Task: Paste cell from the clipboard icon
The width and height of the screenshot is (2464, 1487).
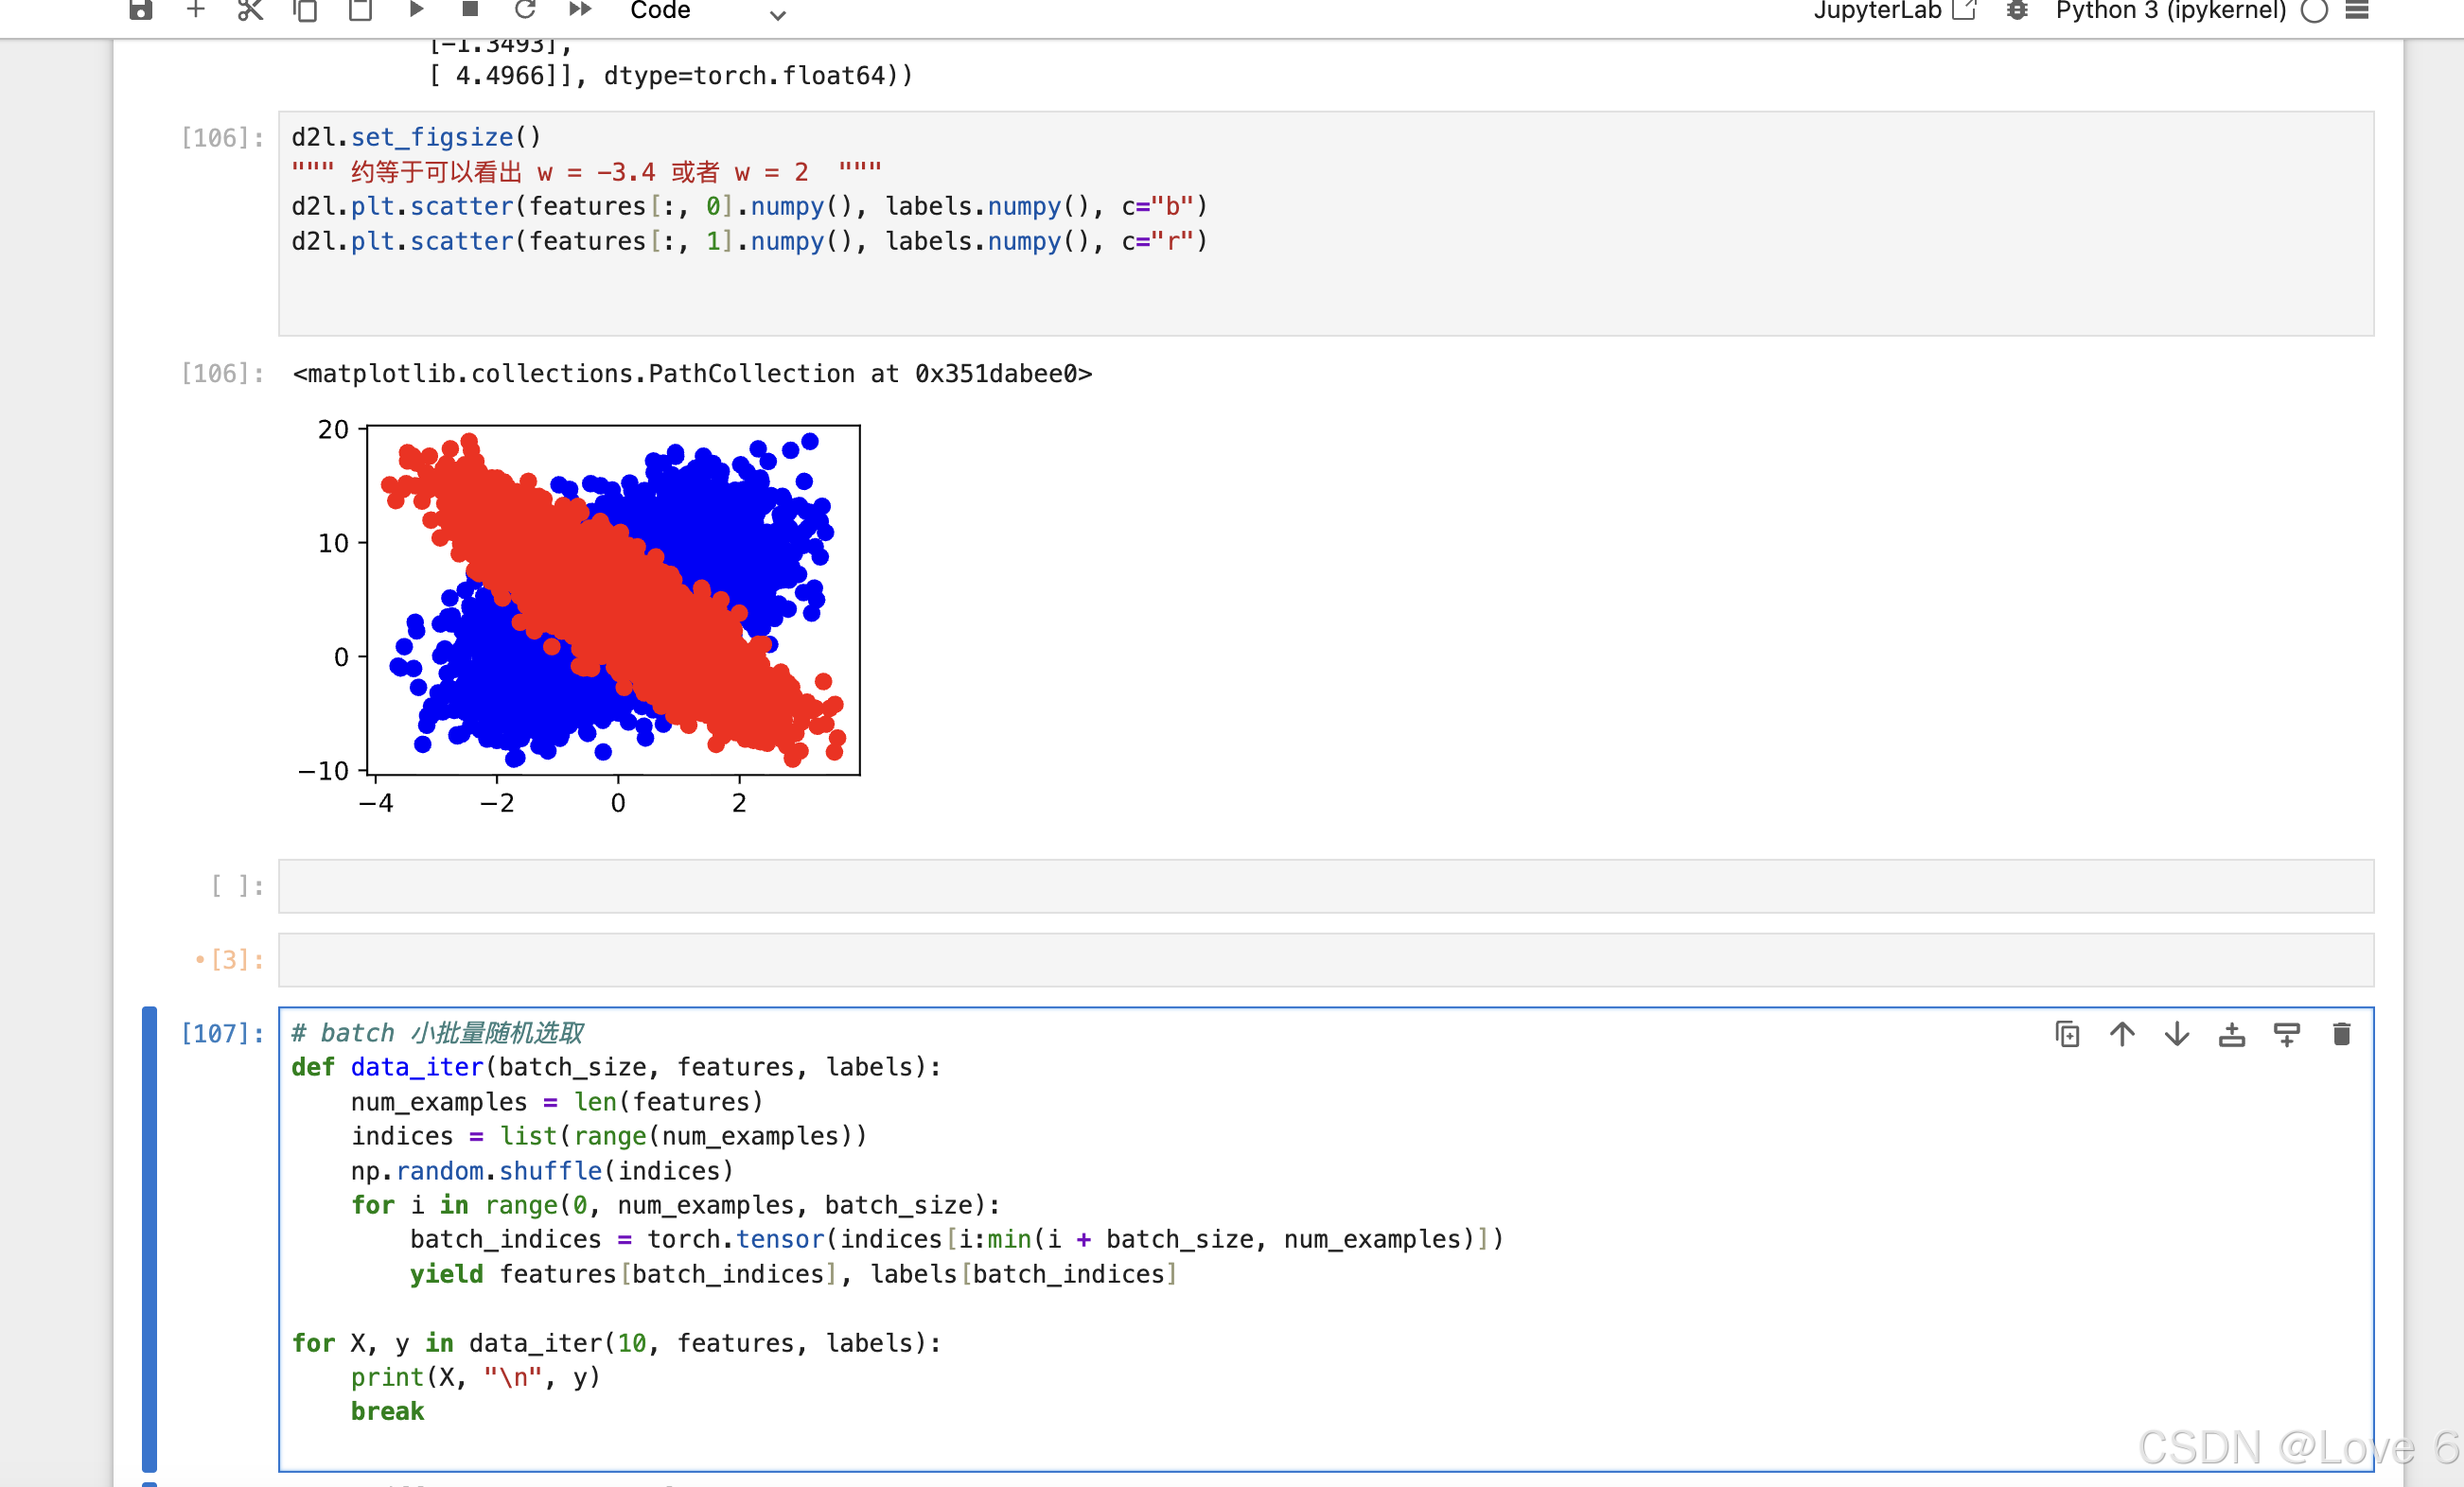Action: click(x=360, y=10)
